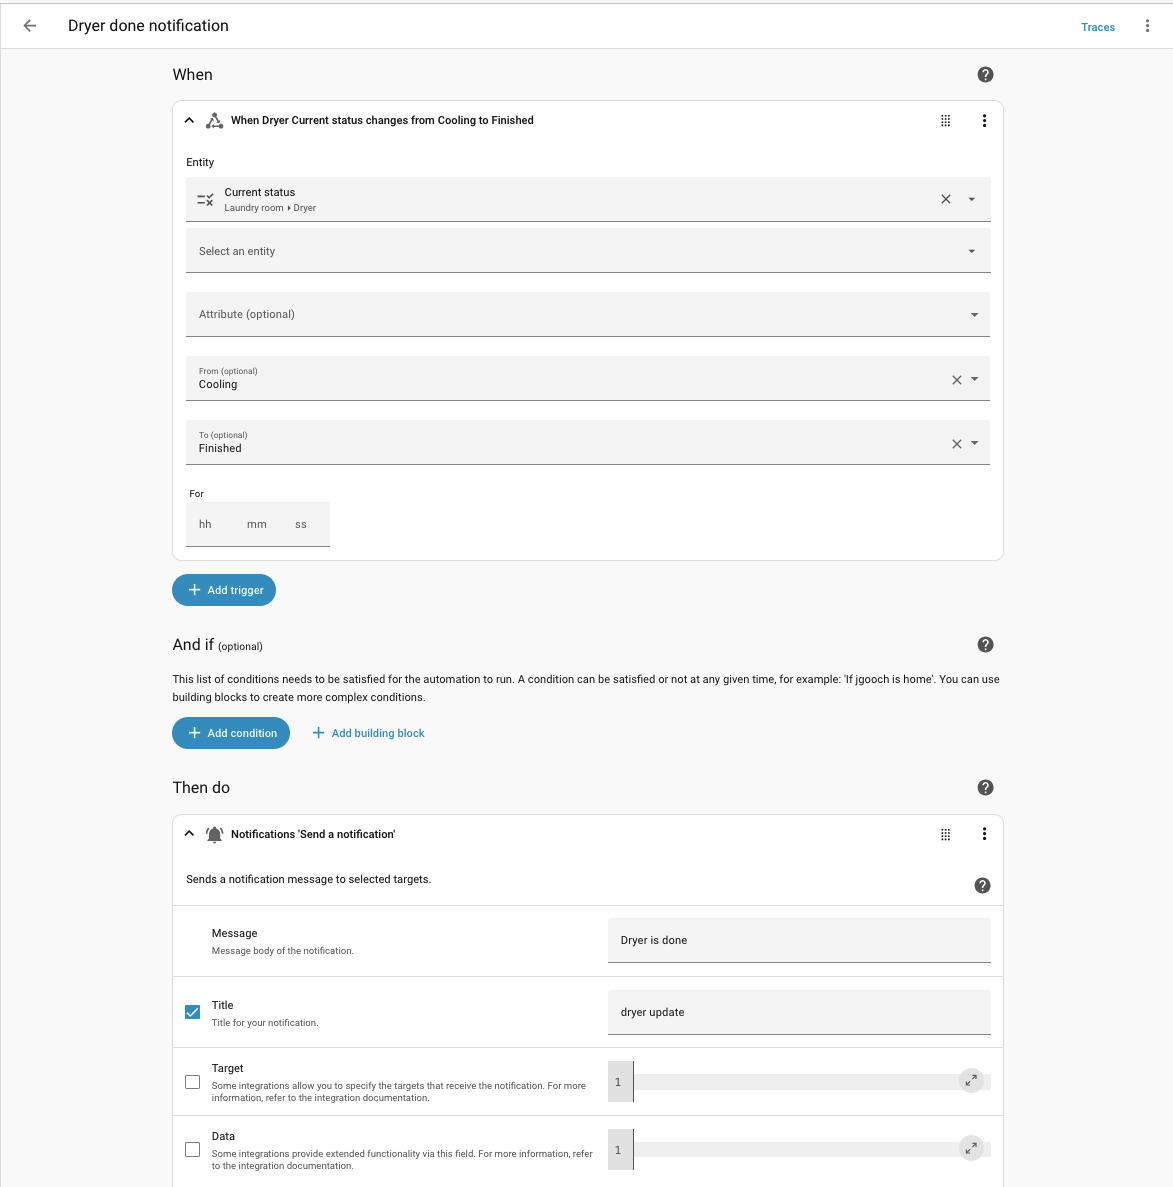Enable the Target checkbox

(x=193, y=1082)
